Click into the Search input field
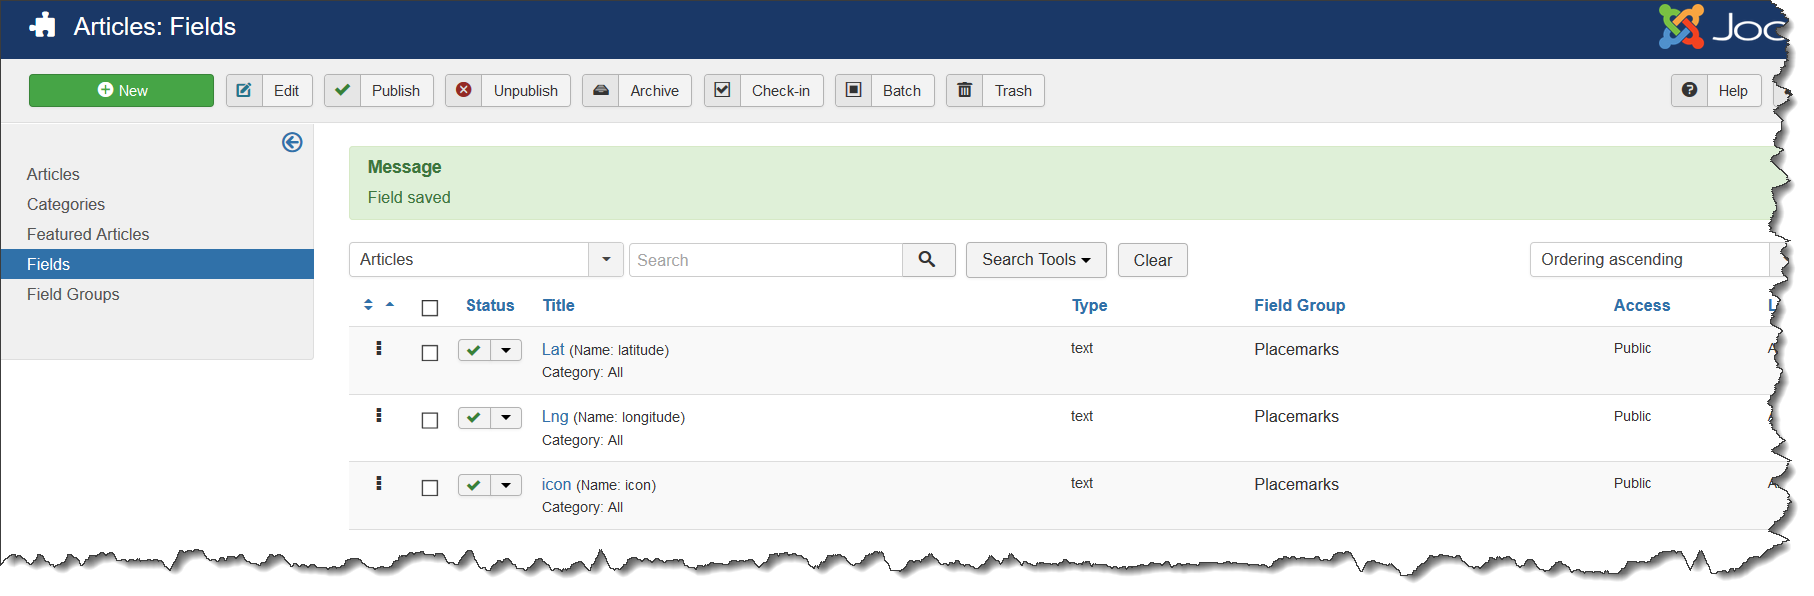The width and height of the screenshot is (1814, 596). coord(765,260)
